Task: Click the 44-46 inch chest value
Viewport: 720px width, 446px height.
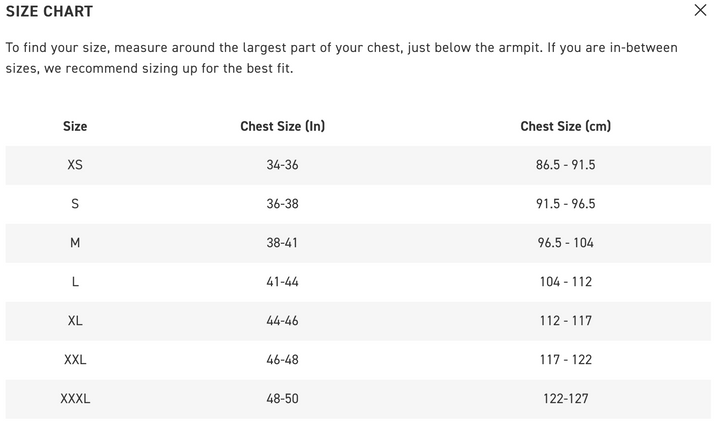Action: (x=282, y=321)
